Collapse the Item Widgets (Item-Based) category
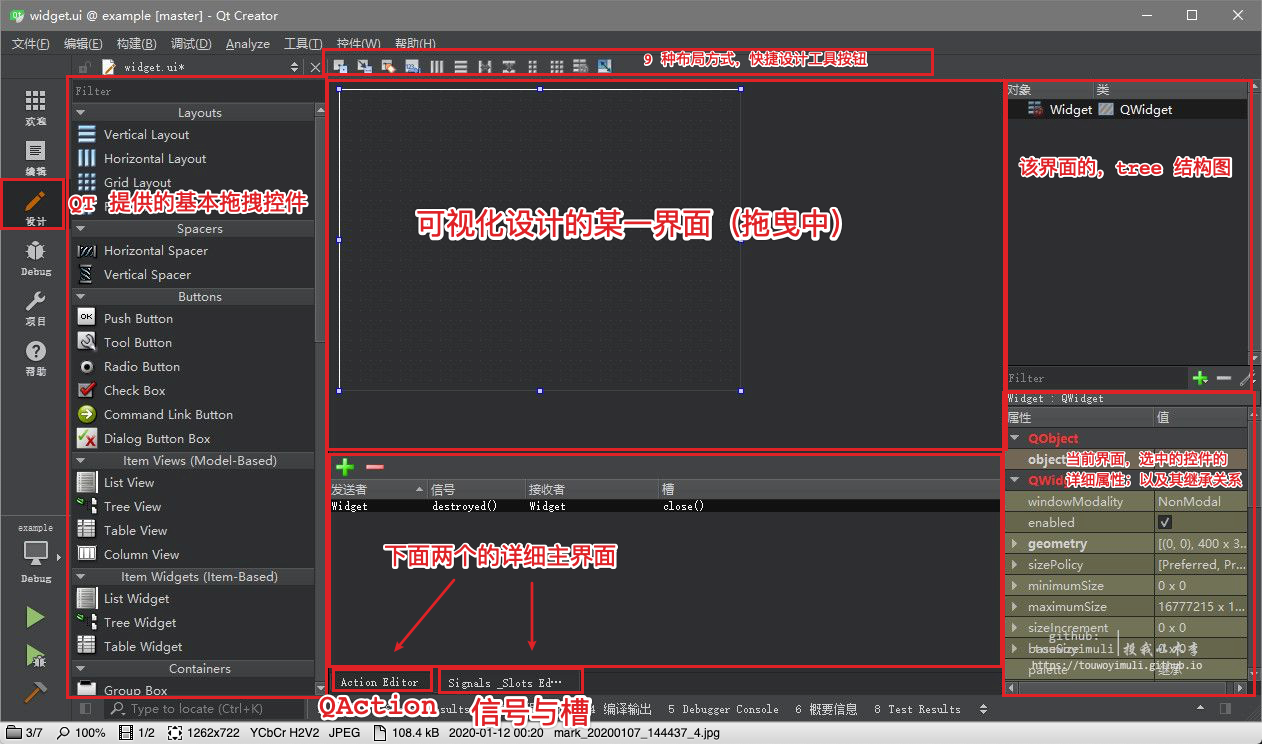The image size is (1262, 744). (81, 577)
